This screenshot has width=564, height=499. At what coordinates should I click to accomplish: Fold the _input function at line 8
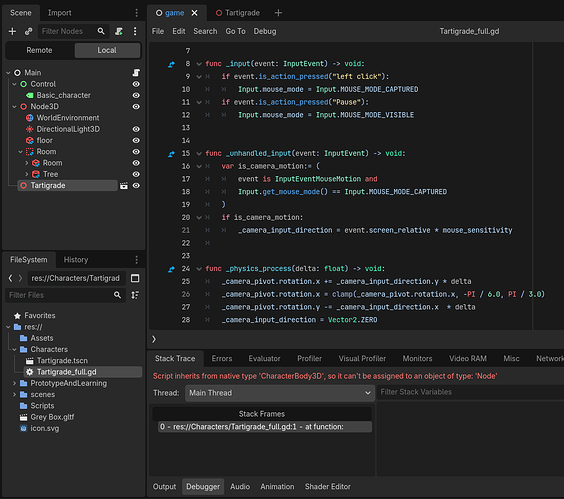[199, 64]
